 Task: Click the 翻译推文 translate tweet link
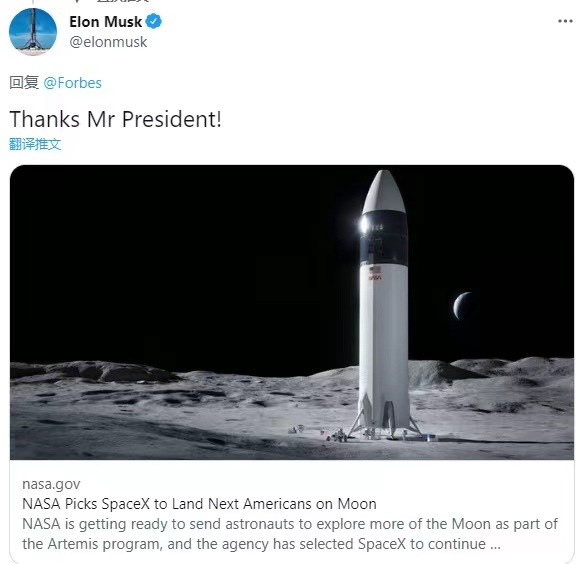click(x=35, y=144)
